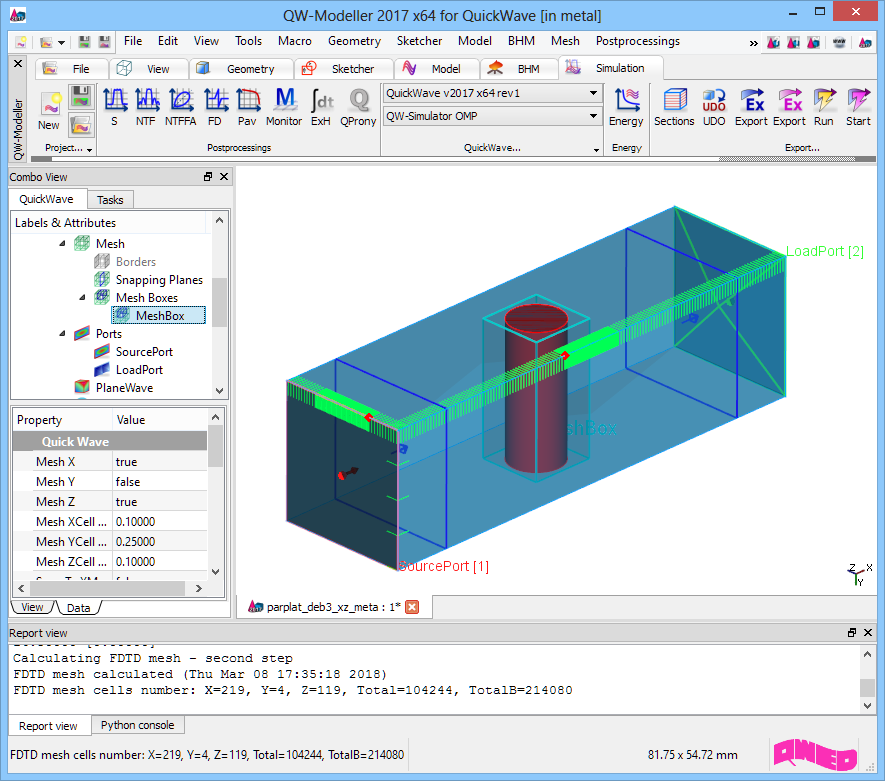The image size is (885, 781).
Task: Click the Energy icon in ribbon
Action: [x=626, y=105]
